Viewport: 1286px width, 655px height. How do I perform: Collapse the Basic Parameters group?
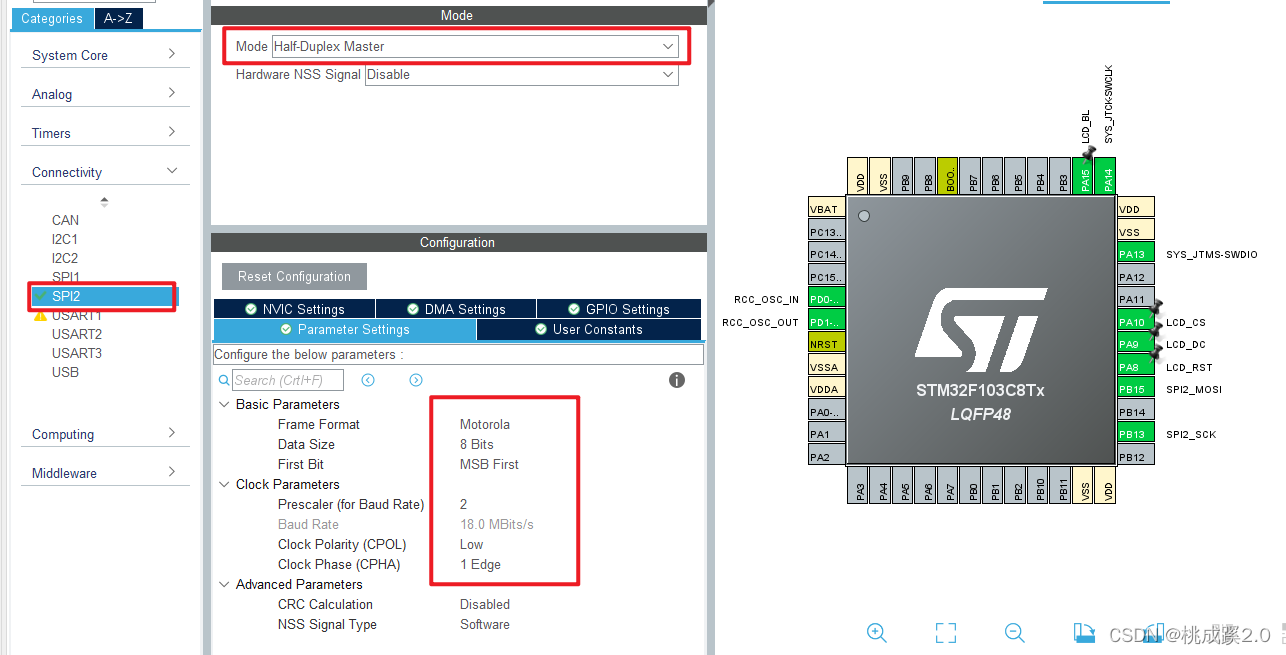point(224,404)
